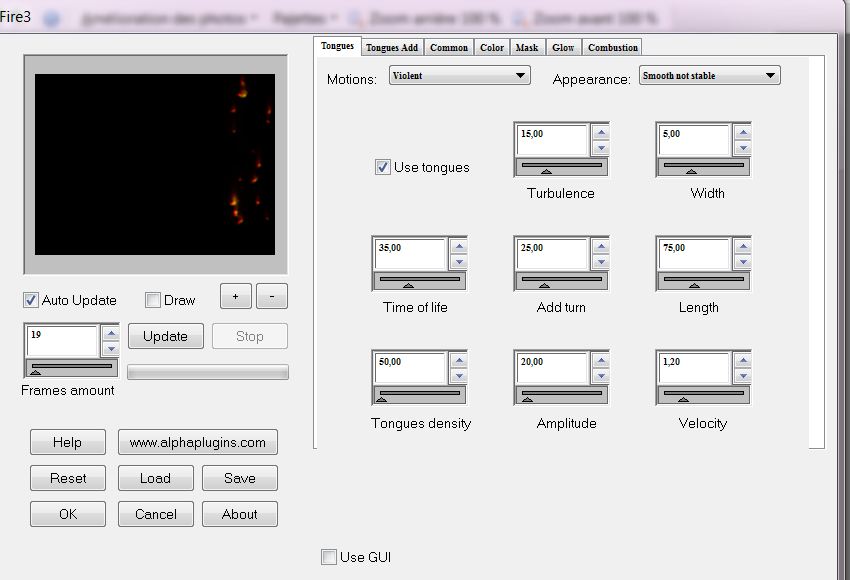Screen dimensions: 850x580
Task: Open the Glow tab
Action: (563, 48)
